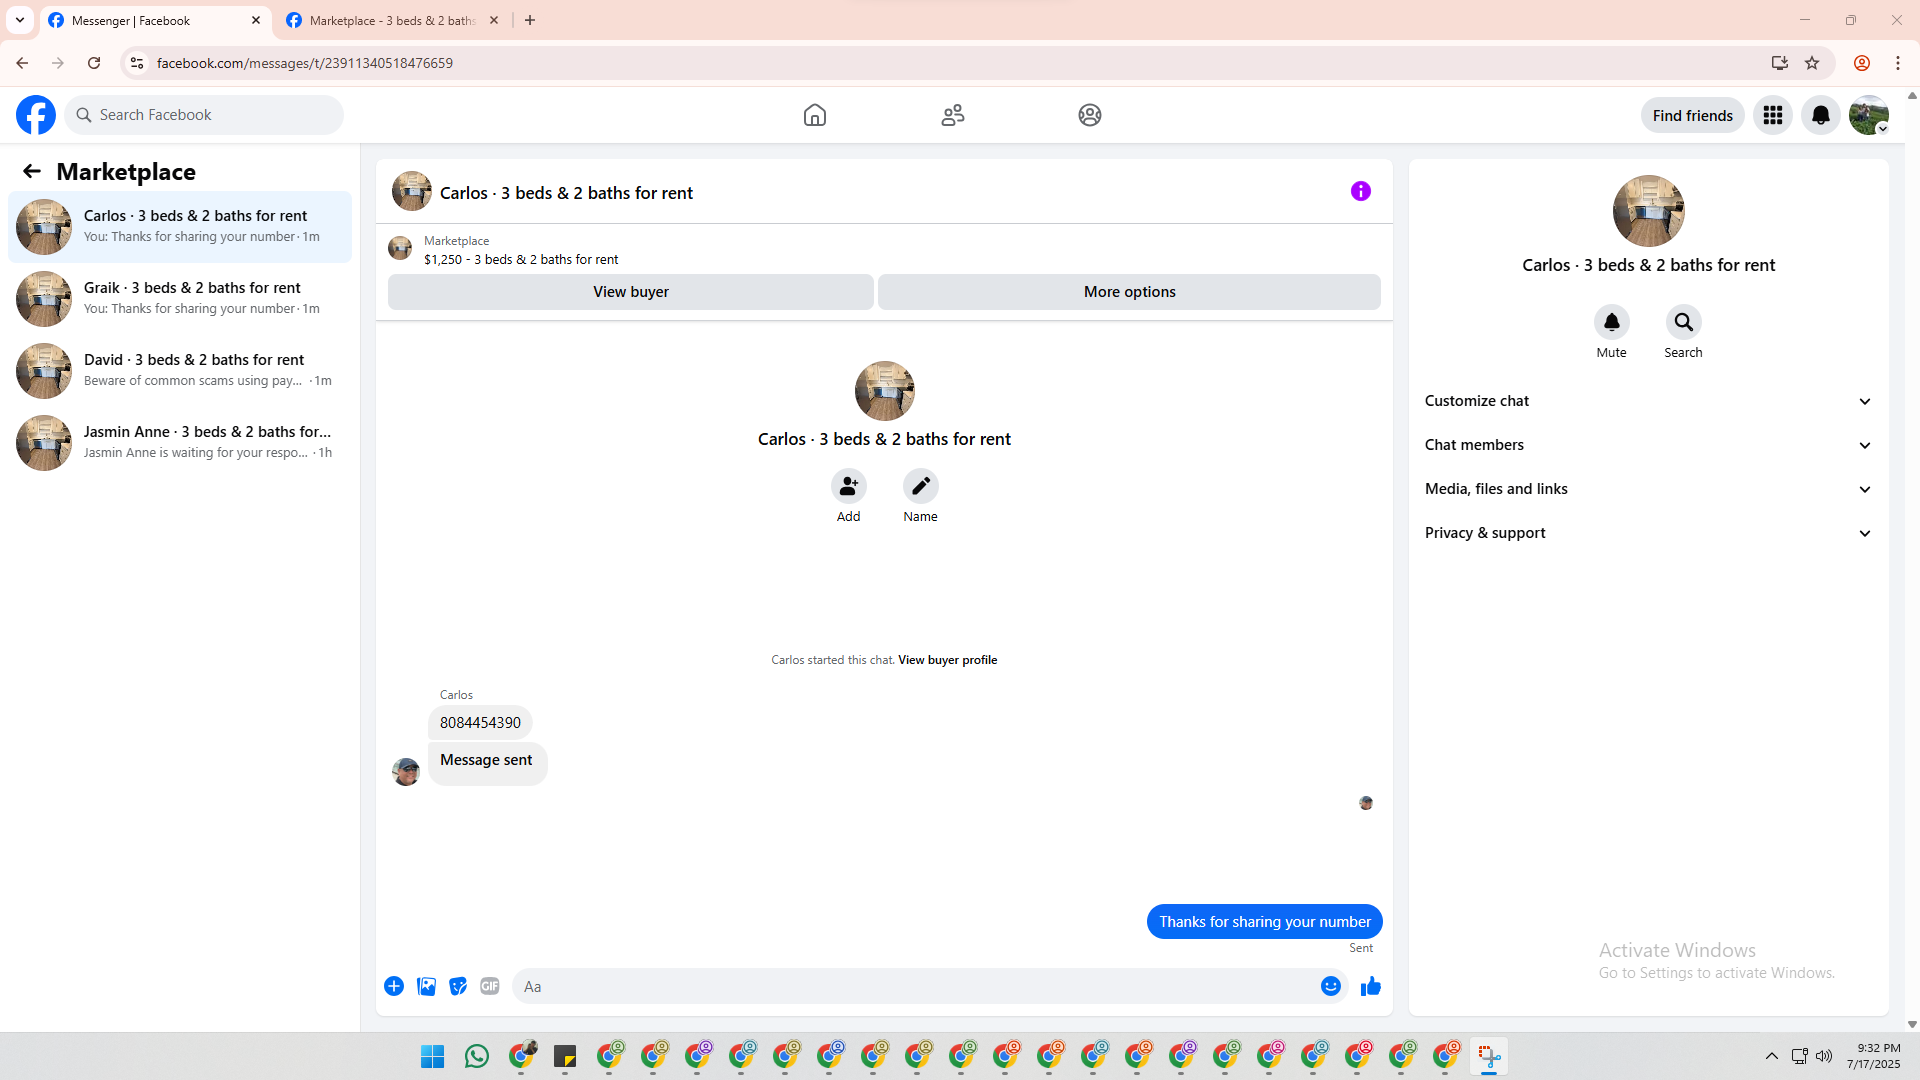This screenshot has width=1920, height=1080.
Task: Open the Facebook menu grid icon
Action: (1773, 115)
